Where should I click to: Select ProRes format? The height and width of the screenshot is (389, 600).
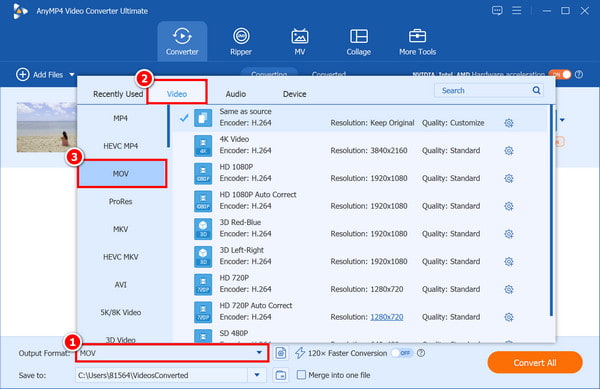[121, 201]
